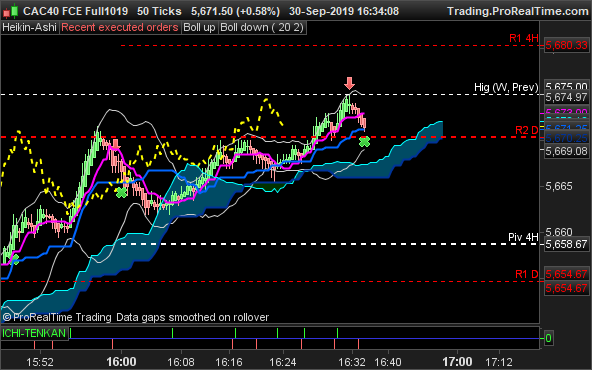Image resolution: width=592 pixels, height=370 pixels.
Task: Select the Piv 4H pivot label
Action: 523,237
